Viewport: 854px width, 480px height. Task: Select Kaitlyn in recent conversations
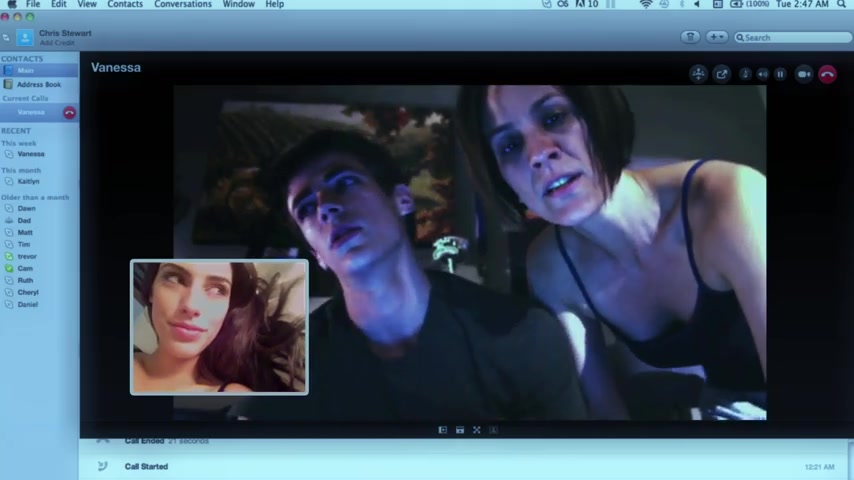28,182
